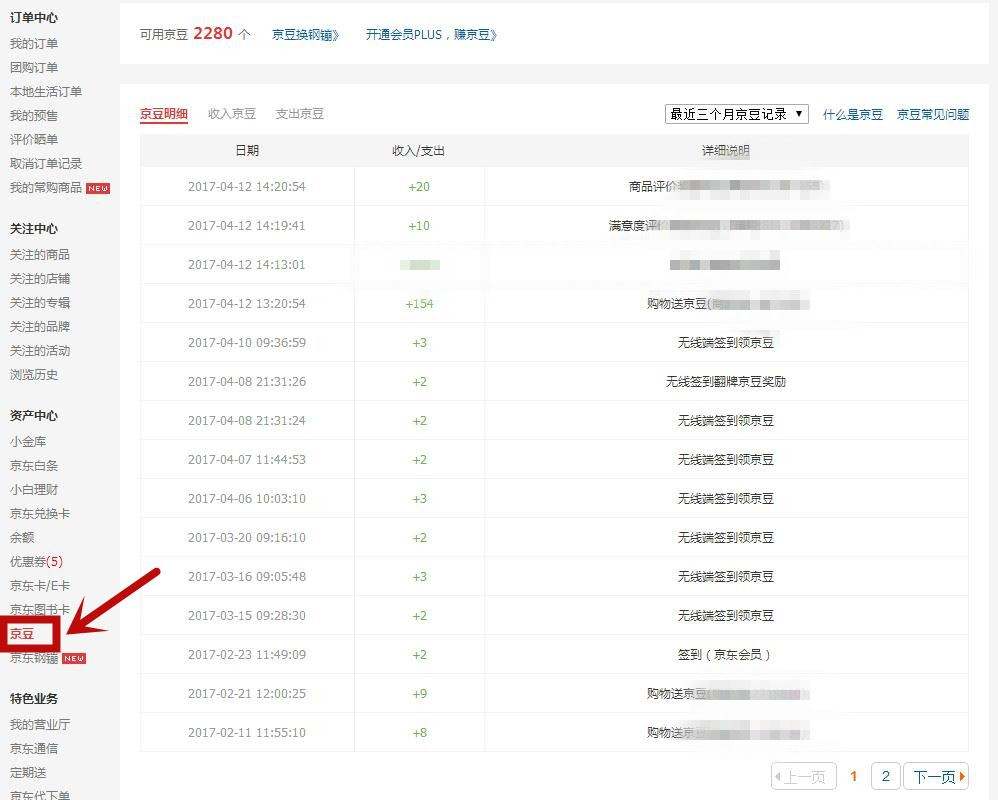
Task: Switch to 京豆明细 tab
Action: point(164,114)
